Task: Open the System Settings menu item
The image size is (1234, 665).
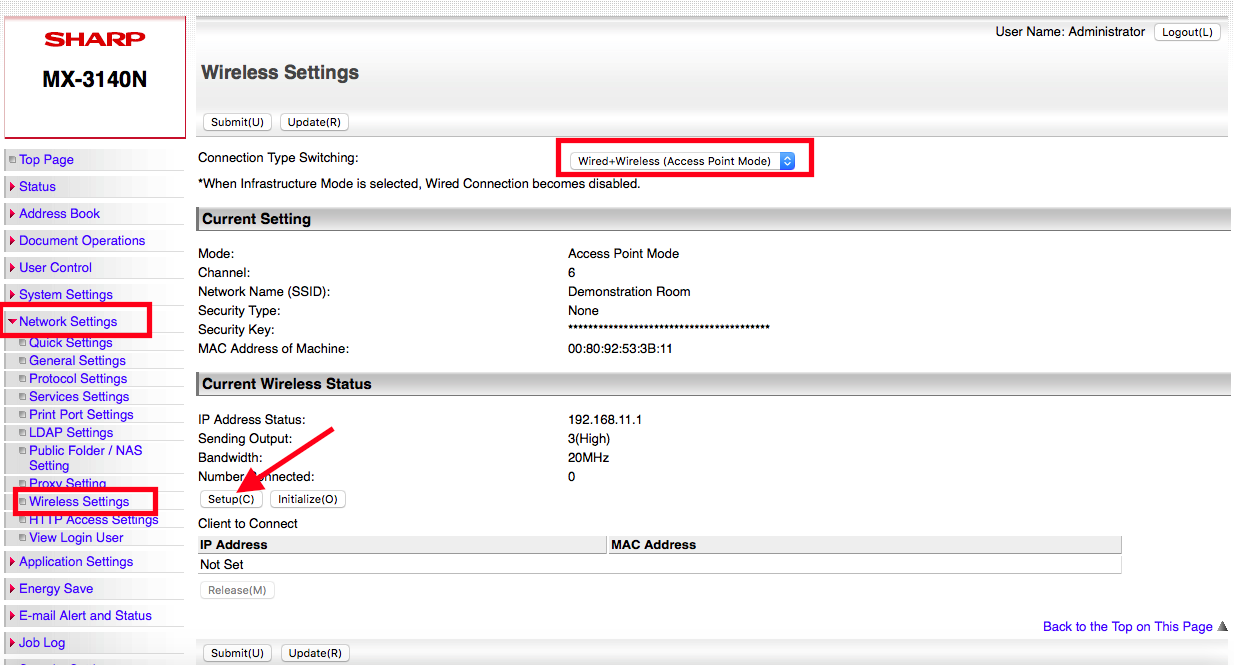Action: [66, 295]
